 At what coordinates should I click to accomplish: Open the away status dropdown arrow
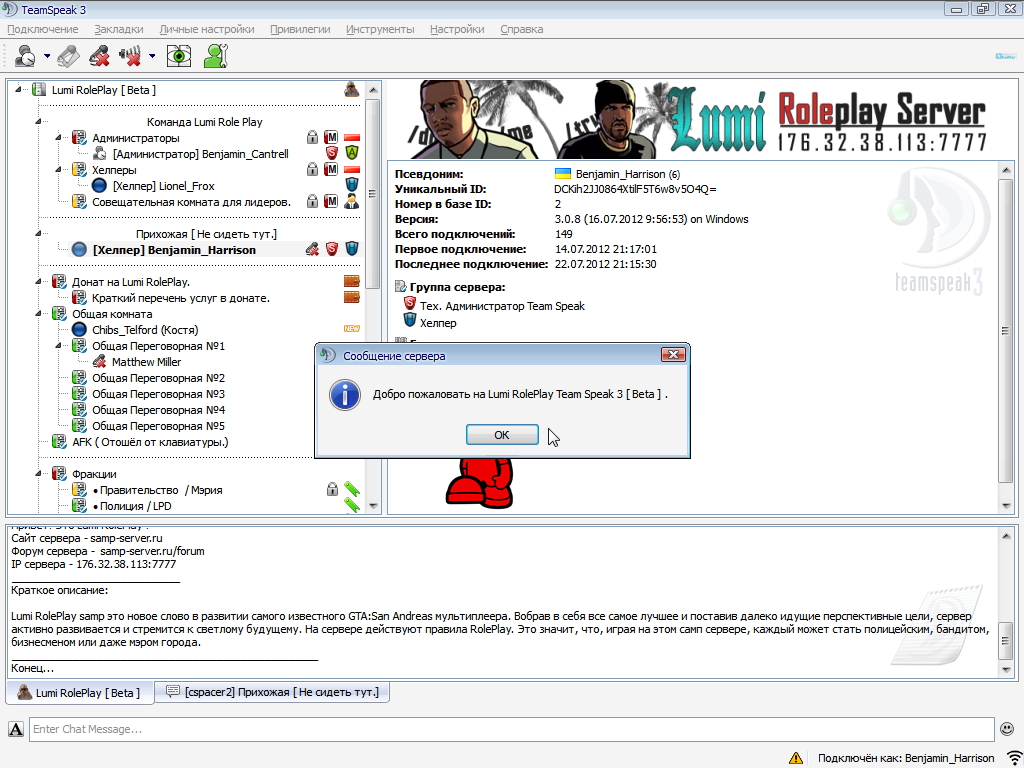(x=47, y=56)
